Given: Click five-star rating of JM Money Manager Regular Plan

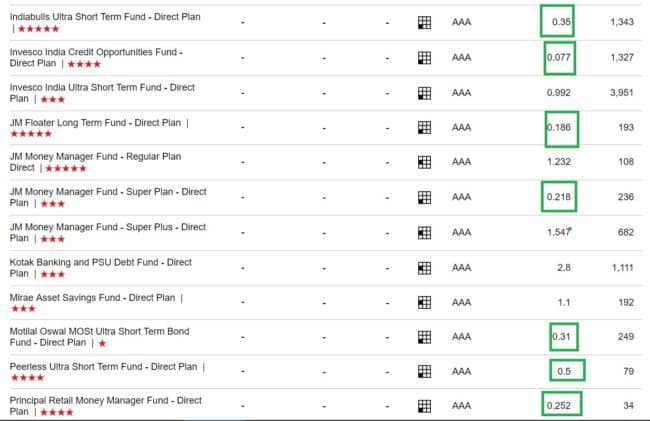Looking at the screenshot, I should [x=66, y=169].
